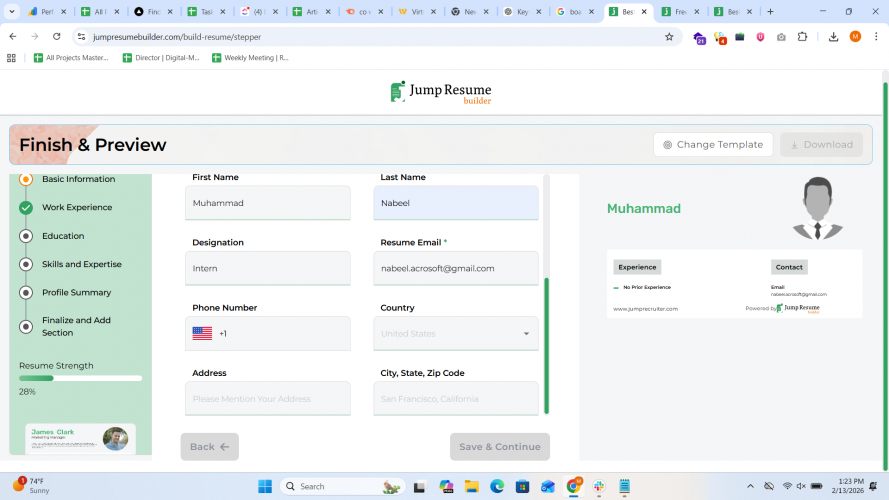Image resolution: width=889 pixels, height=500 pixels.
Task: Open the Country dropdown
Action: tap(456, 333)
